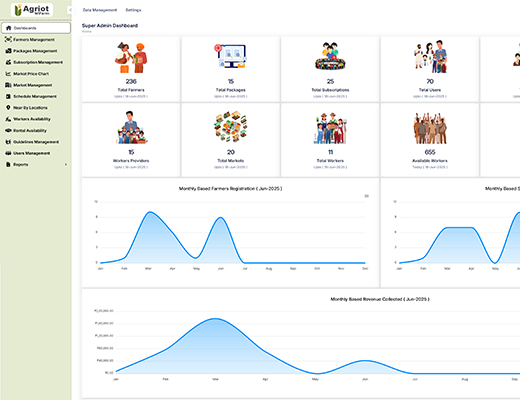Open the Settings menu
The image size is (520, 400).
(x=133, y=10)
